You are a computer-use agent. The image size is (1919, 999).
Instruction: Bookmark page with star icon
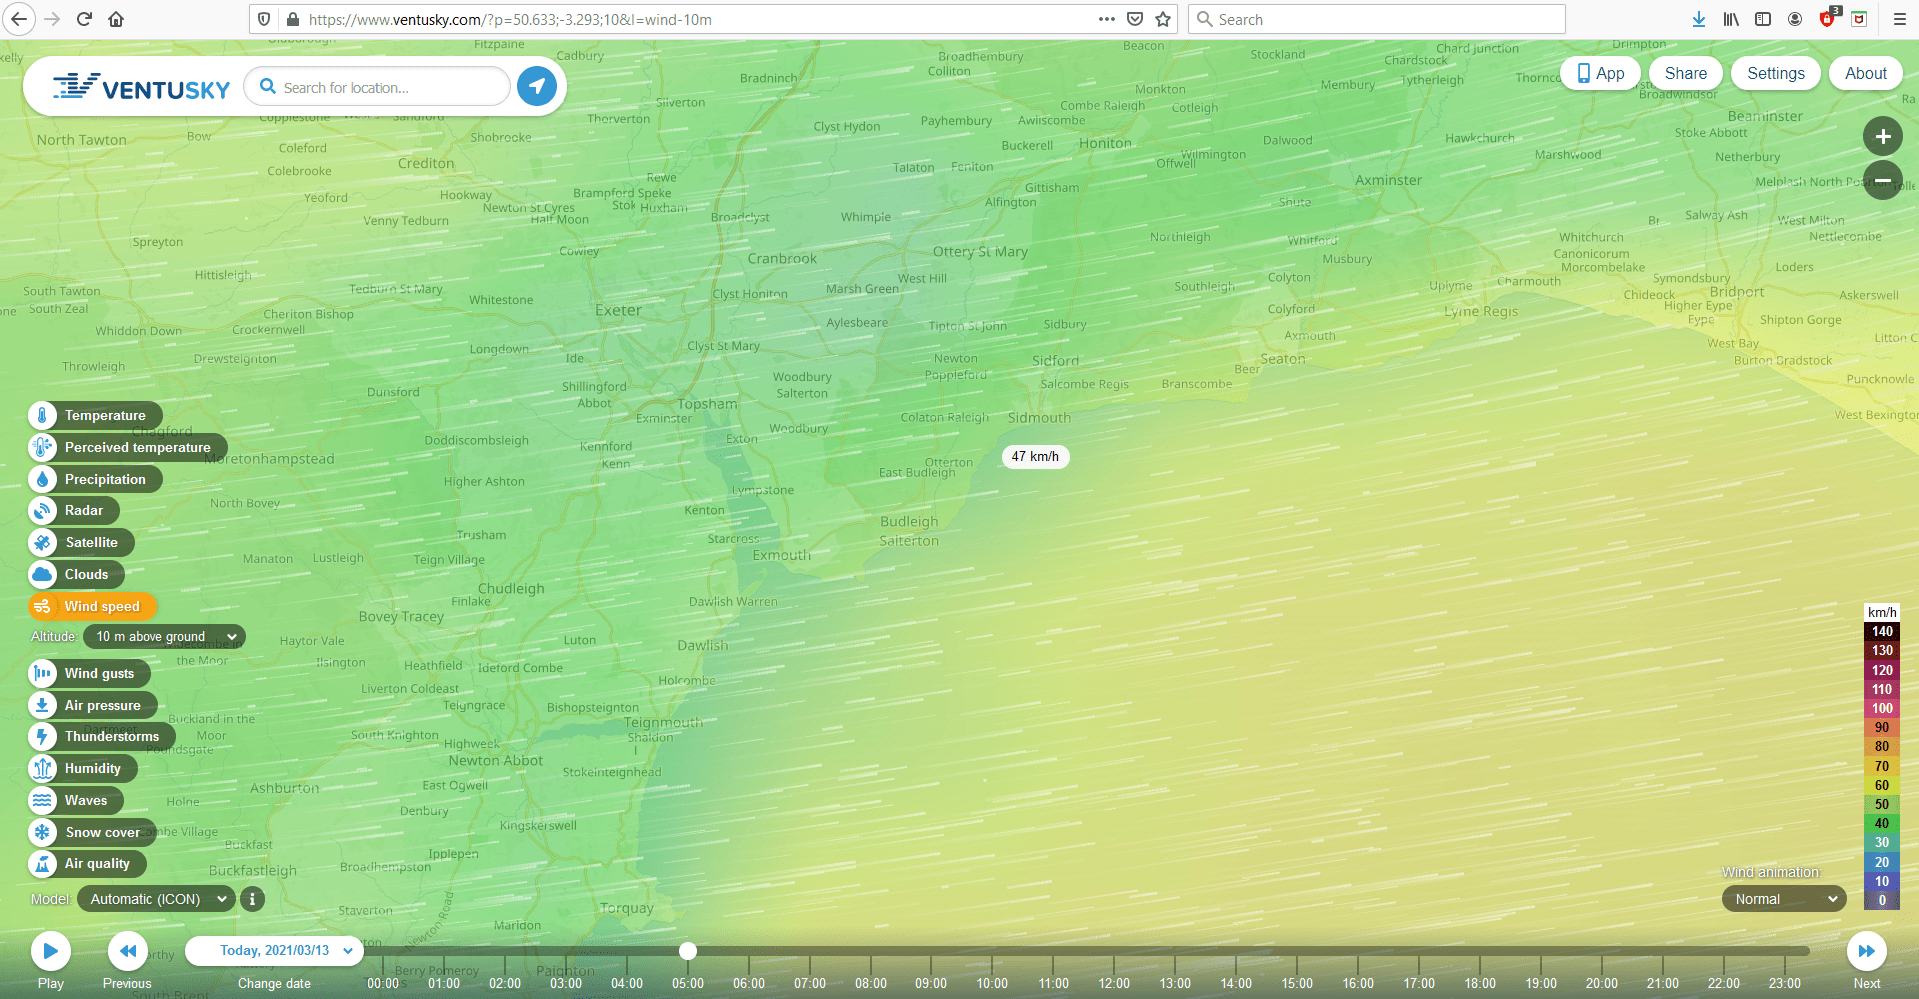tap(1163, 19)
